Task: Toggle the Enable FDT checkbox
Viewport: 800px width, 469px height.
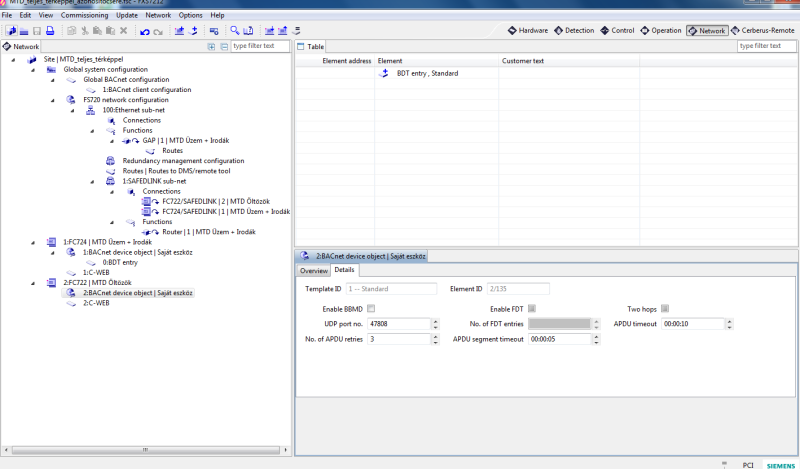Action: (x=531, y=308)
